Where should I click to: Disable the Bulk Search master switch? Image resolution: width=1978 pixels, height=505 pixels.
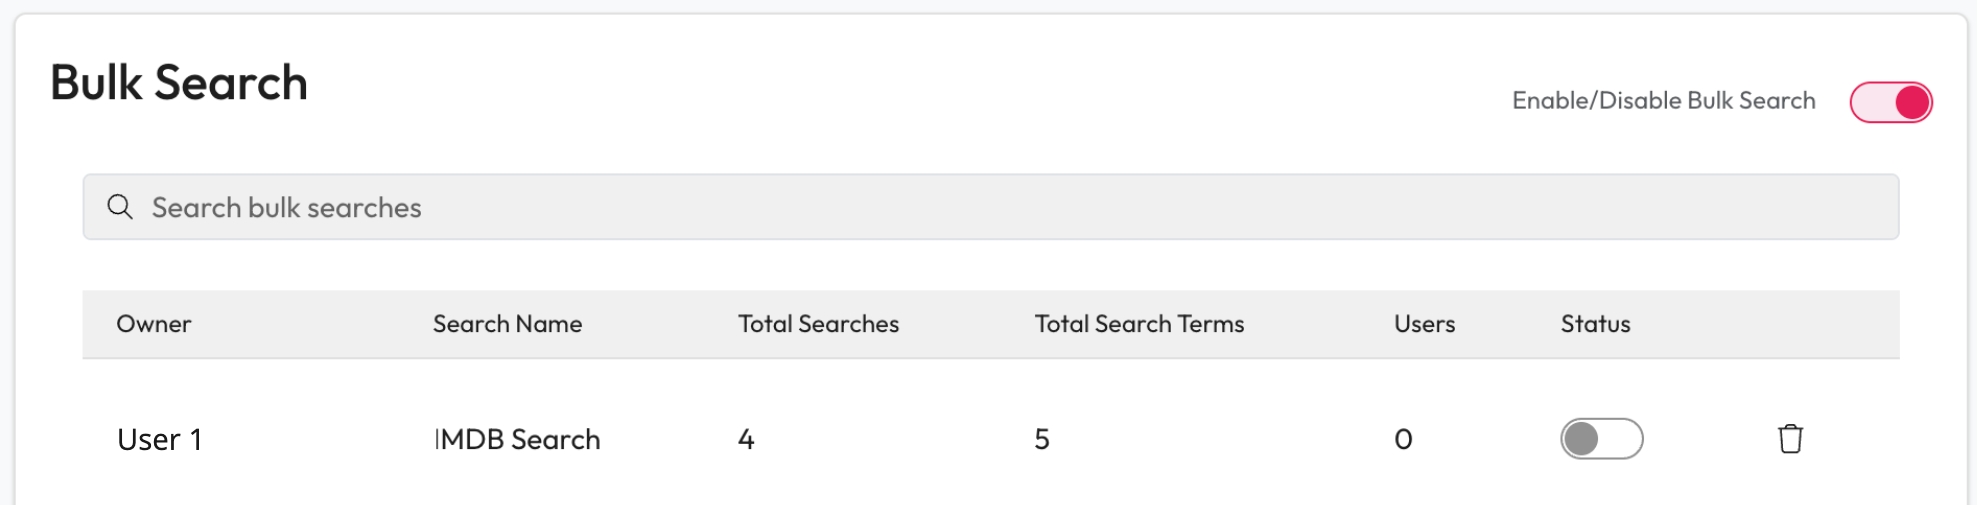point(1890,102)
